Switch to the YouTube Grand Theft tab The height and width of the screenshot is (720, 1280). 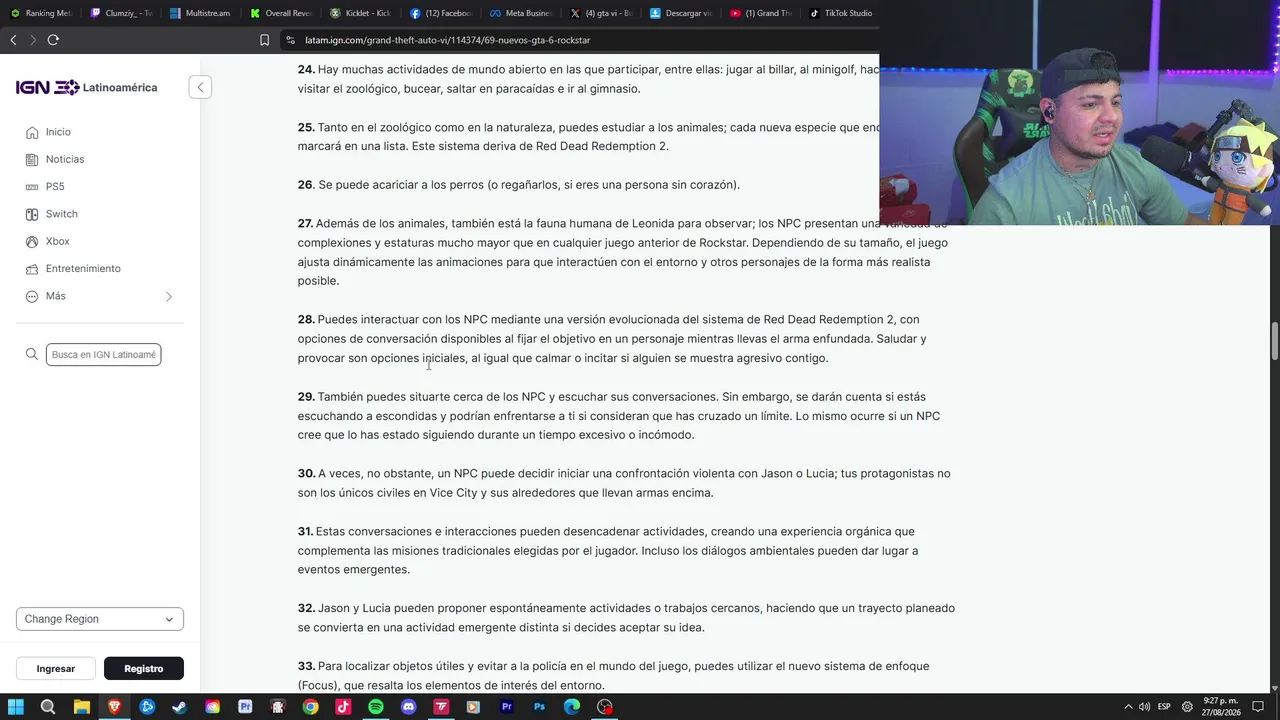point(761,13)
